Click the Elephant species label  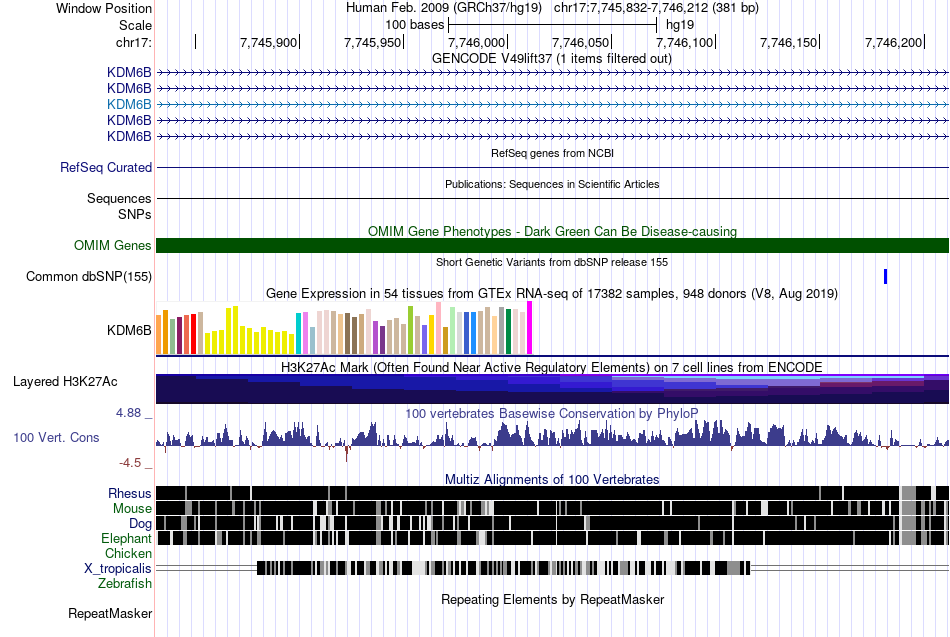[x=126, y=538]
